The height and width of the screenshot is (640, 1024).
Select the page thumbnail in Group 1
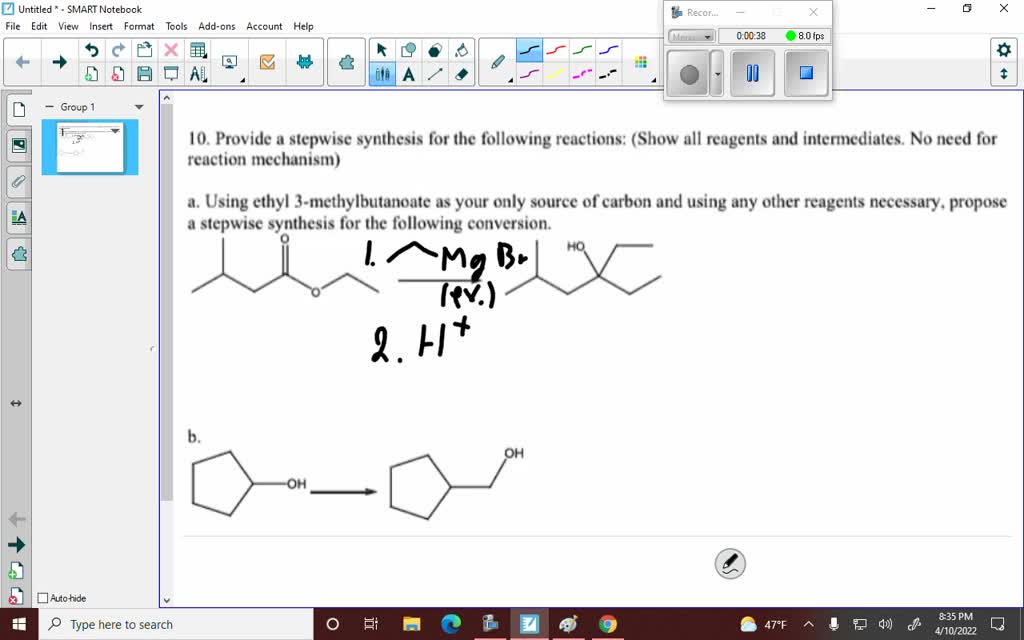(90, 147)
